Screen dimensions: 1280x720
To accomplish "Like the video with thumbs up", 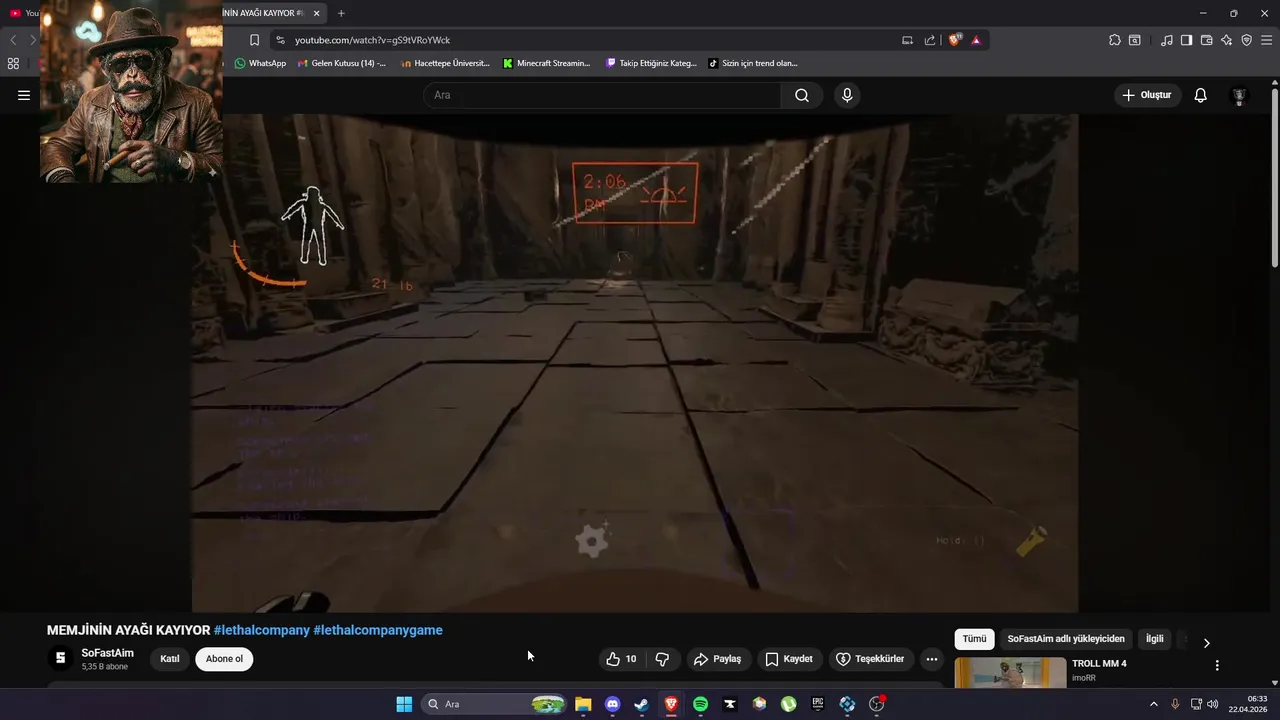I will (621, 659).
